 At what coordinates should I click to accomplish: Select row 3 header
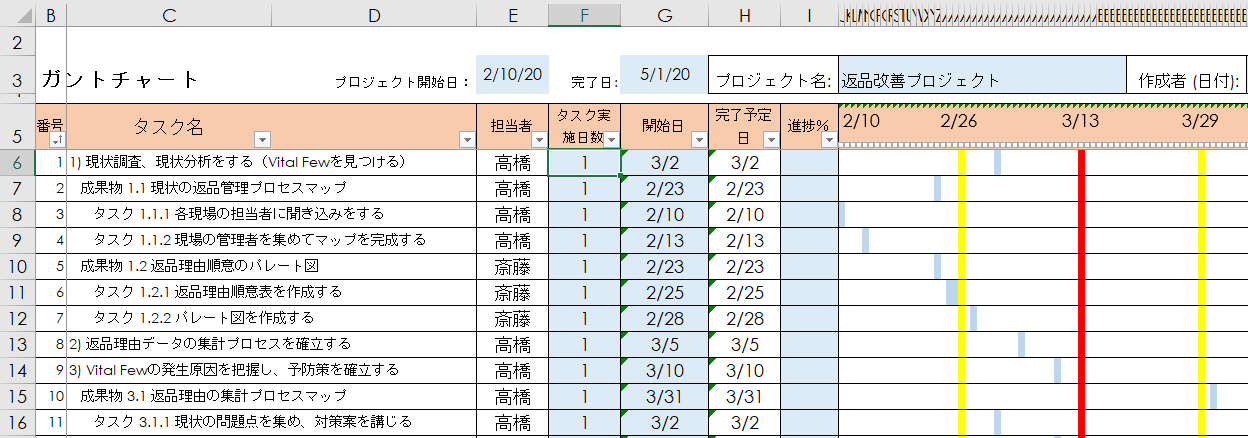point(17,79)
